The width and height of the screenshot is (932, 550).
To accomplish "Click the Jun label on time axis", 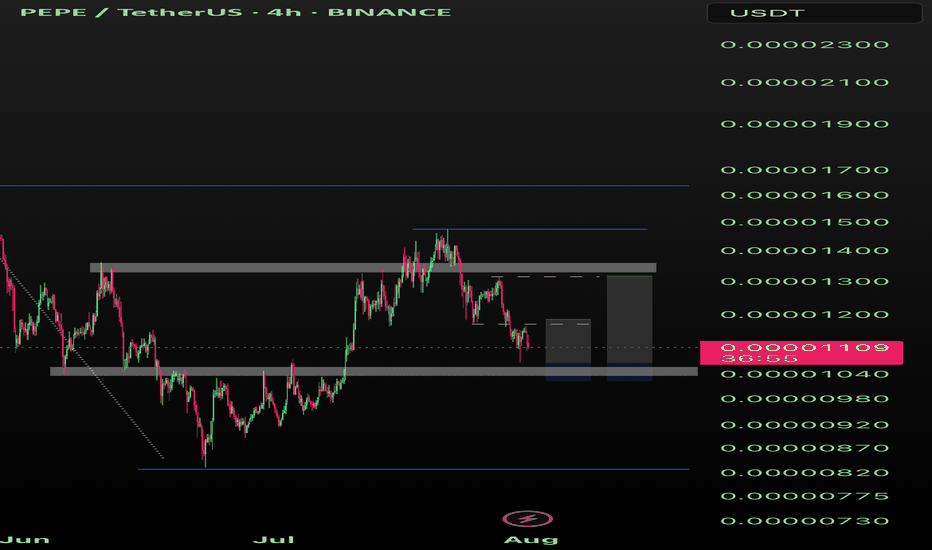I will click(x=25, y=540).
